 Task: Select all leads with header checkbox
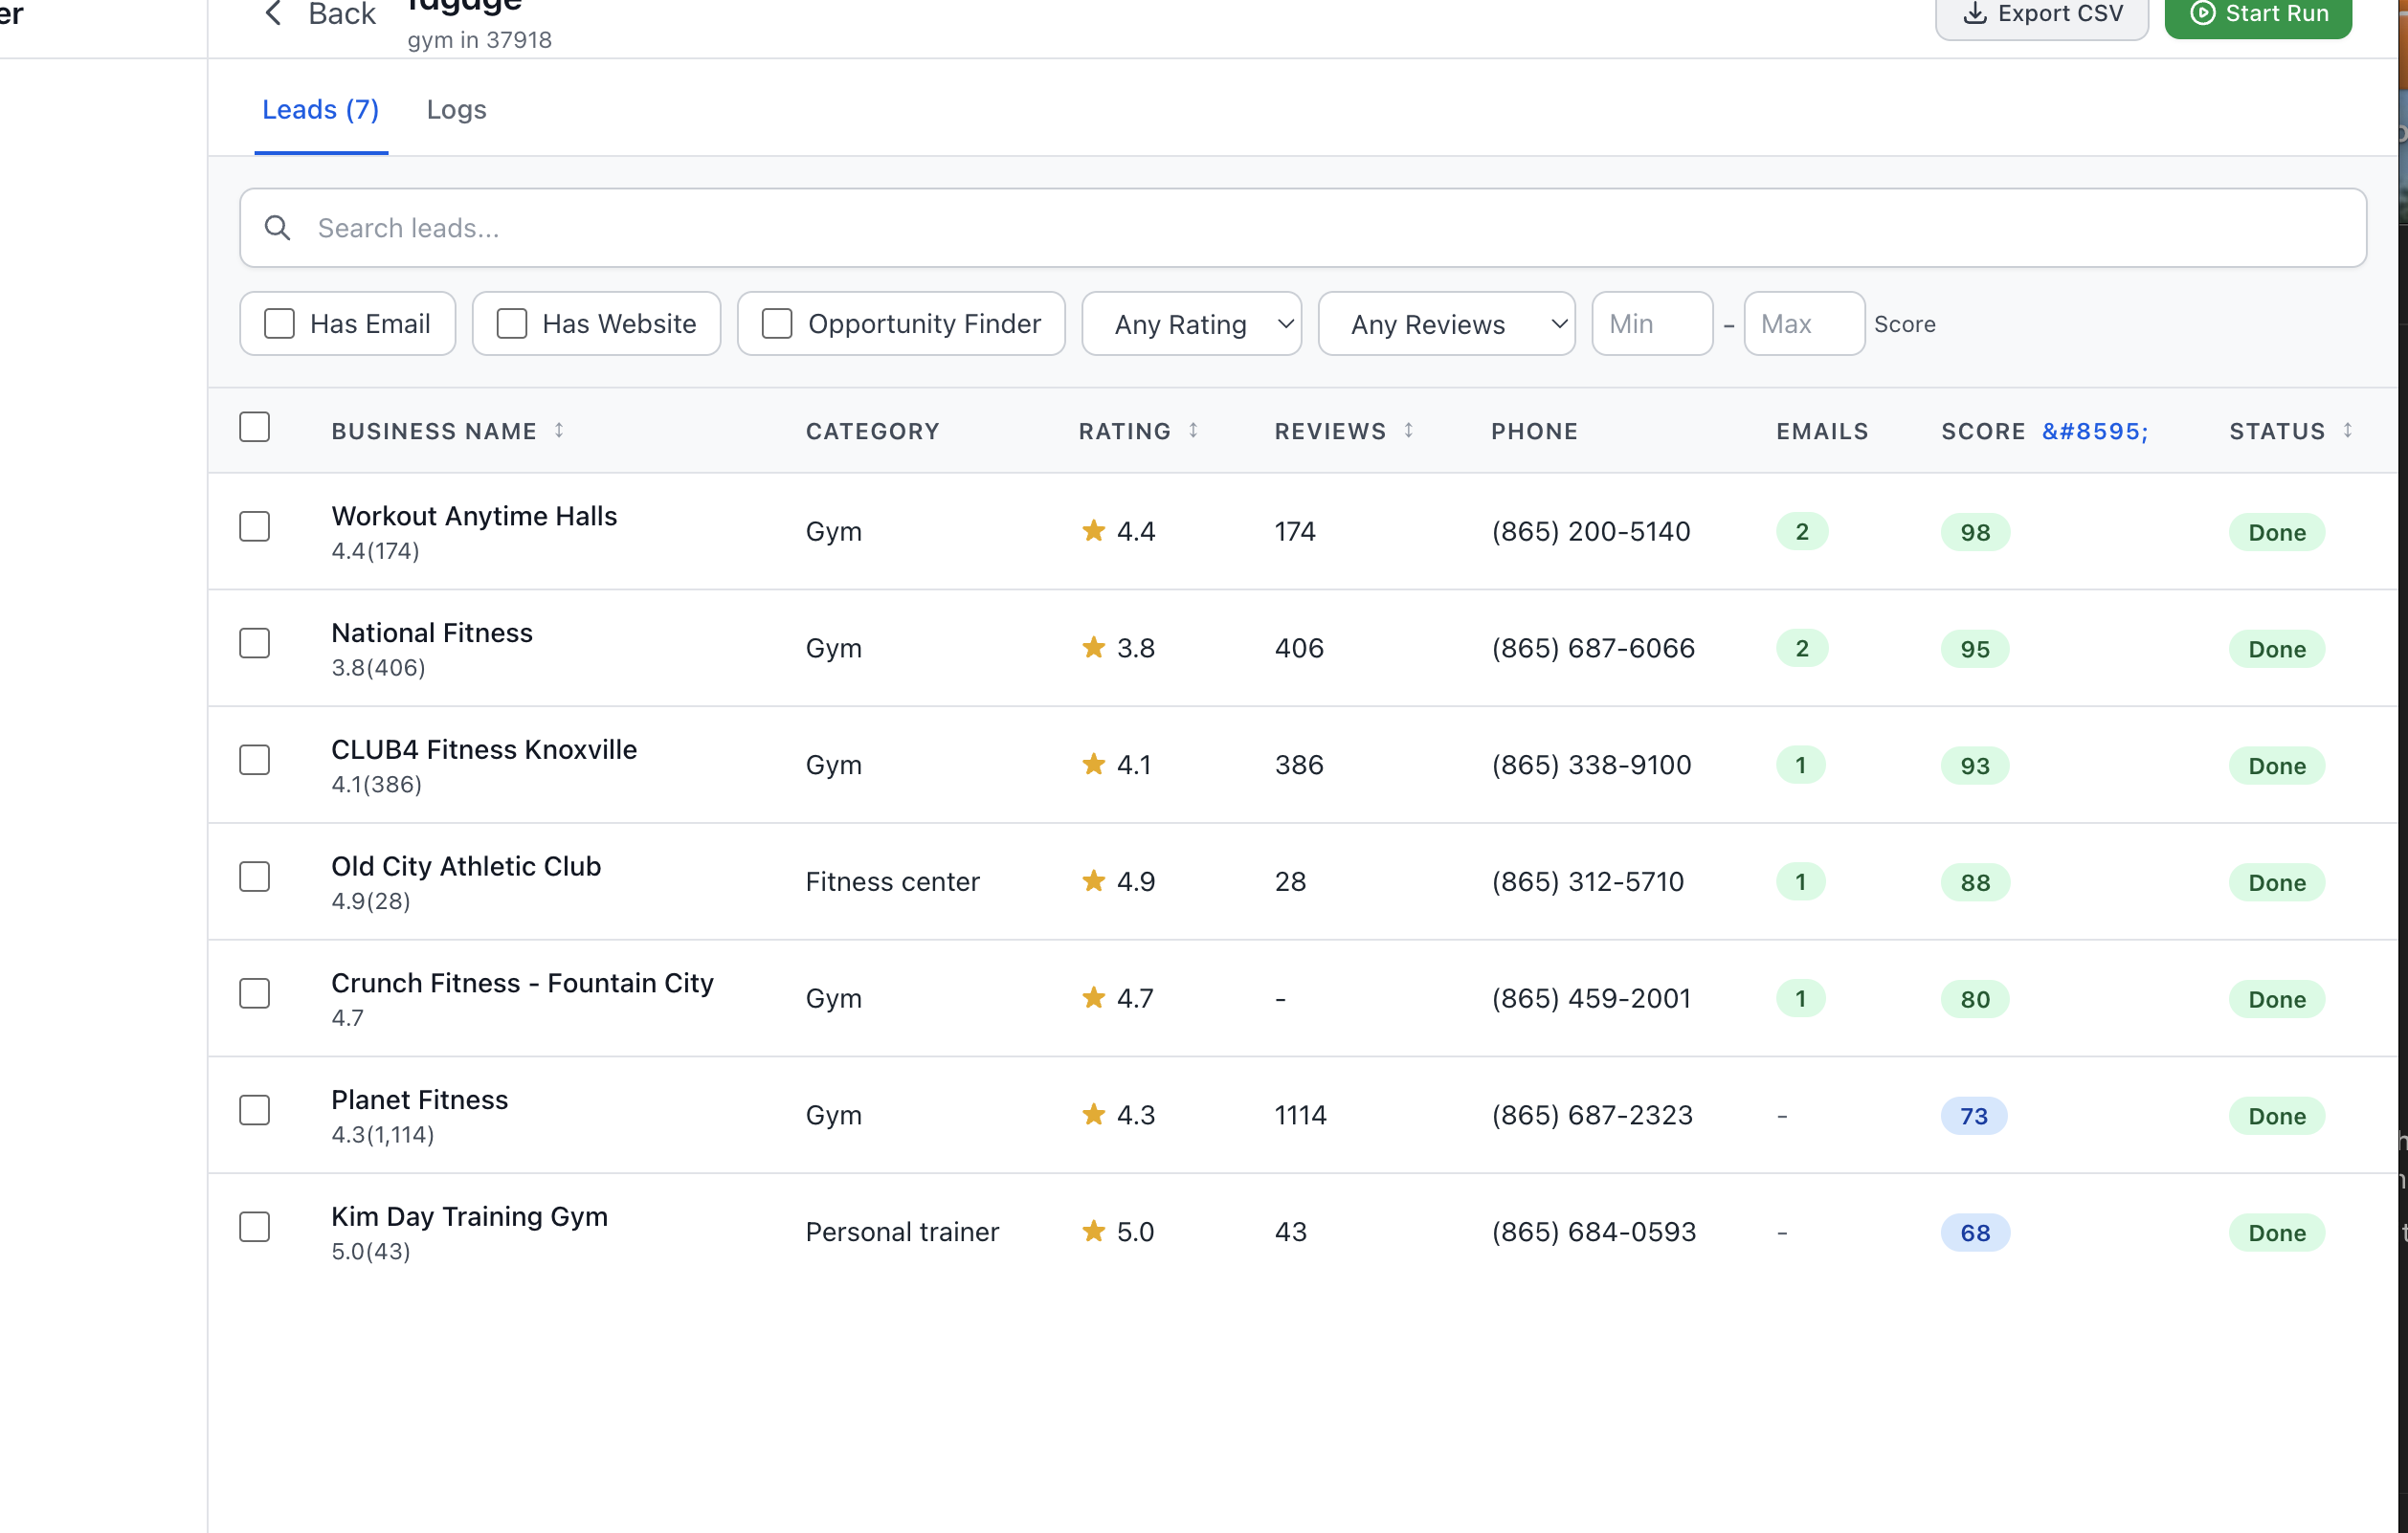(x=255, y=428)
